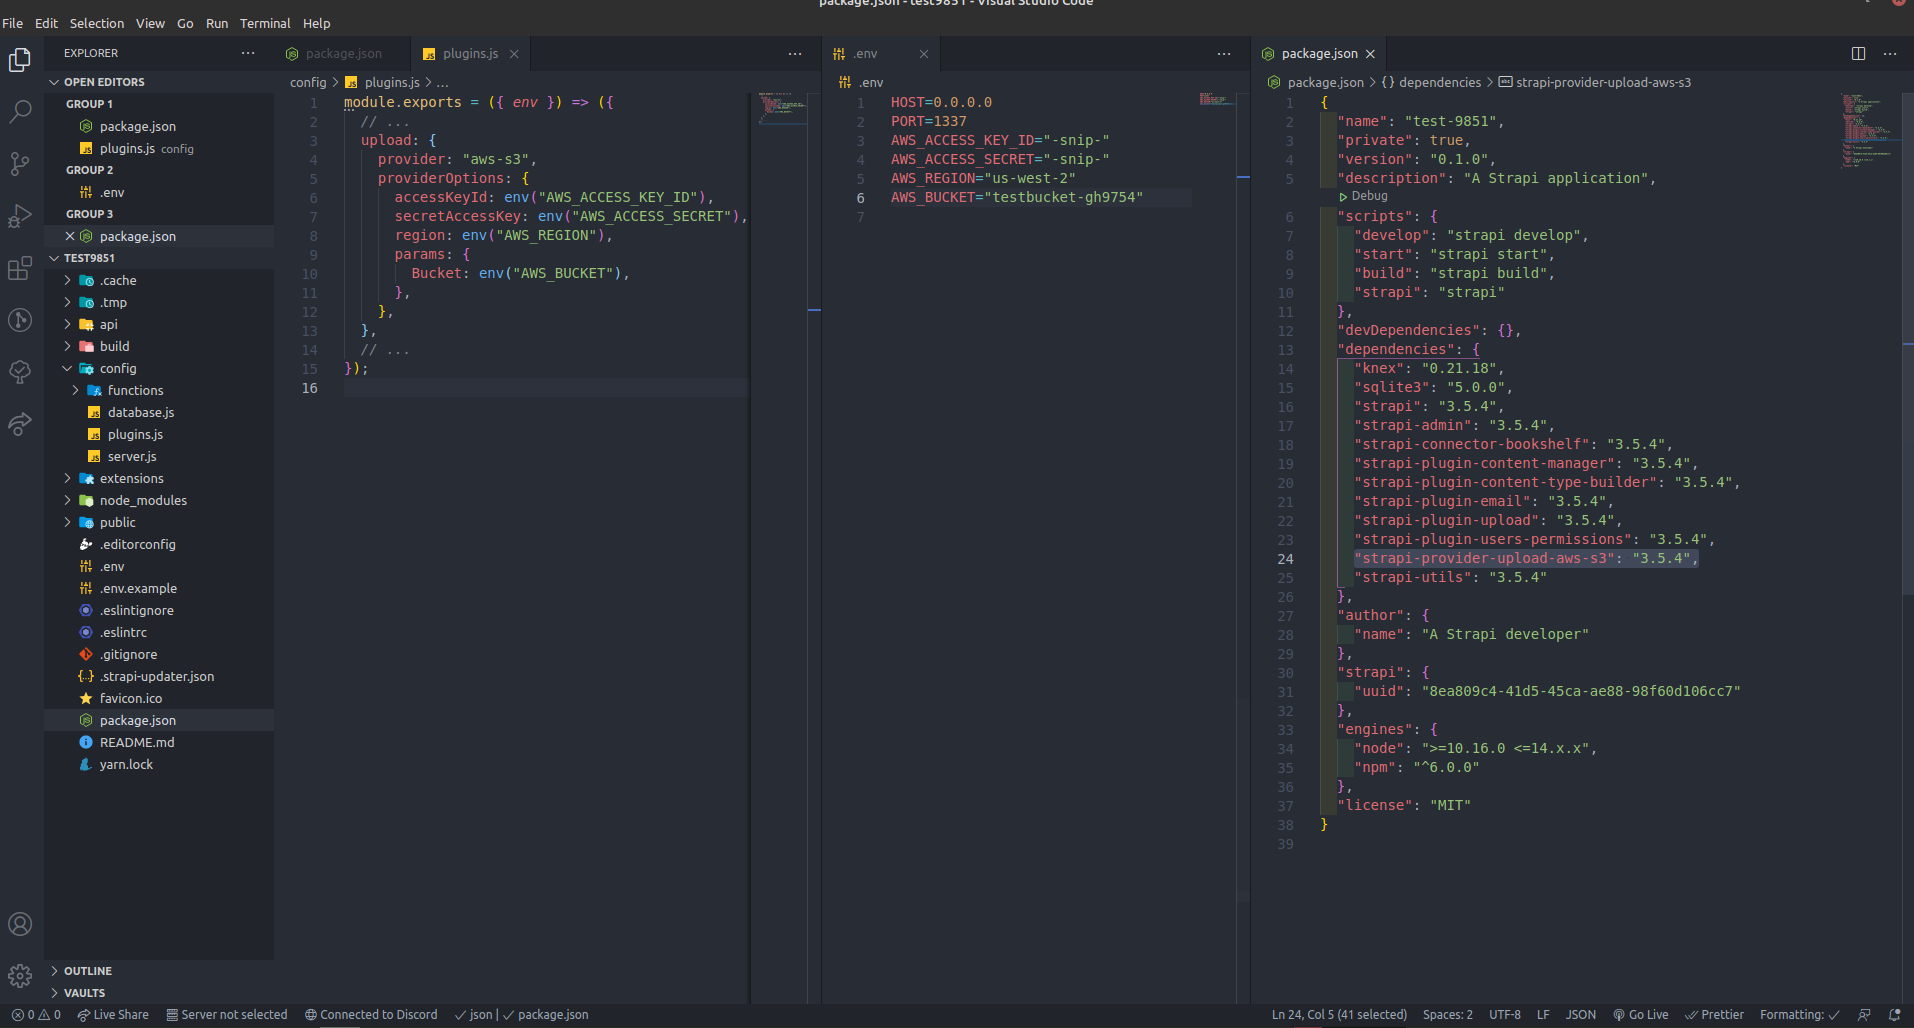1914x1028 pixels.
Task: Toggle the Formatting checkmark in status bar
Action: (x=1800, y=1014)
